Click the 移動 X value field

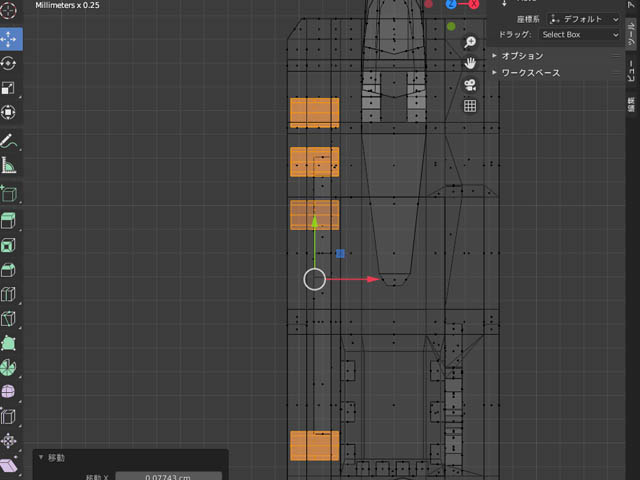169,476
